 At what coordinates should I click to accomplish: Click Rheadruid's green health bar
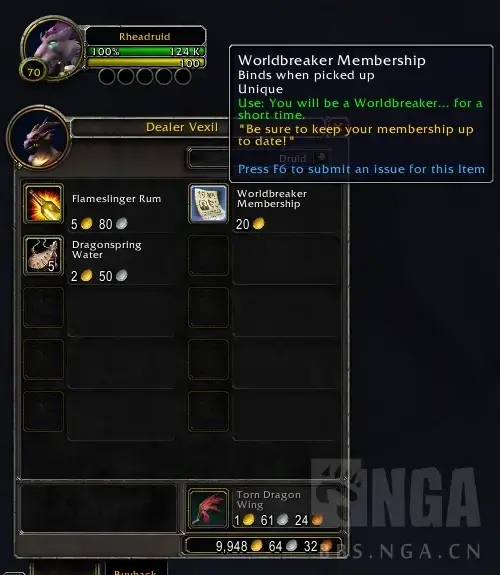146,51
